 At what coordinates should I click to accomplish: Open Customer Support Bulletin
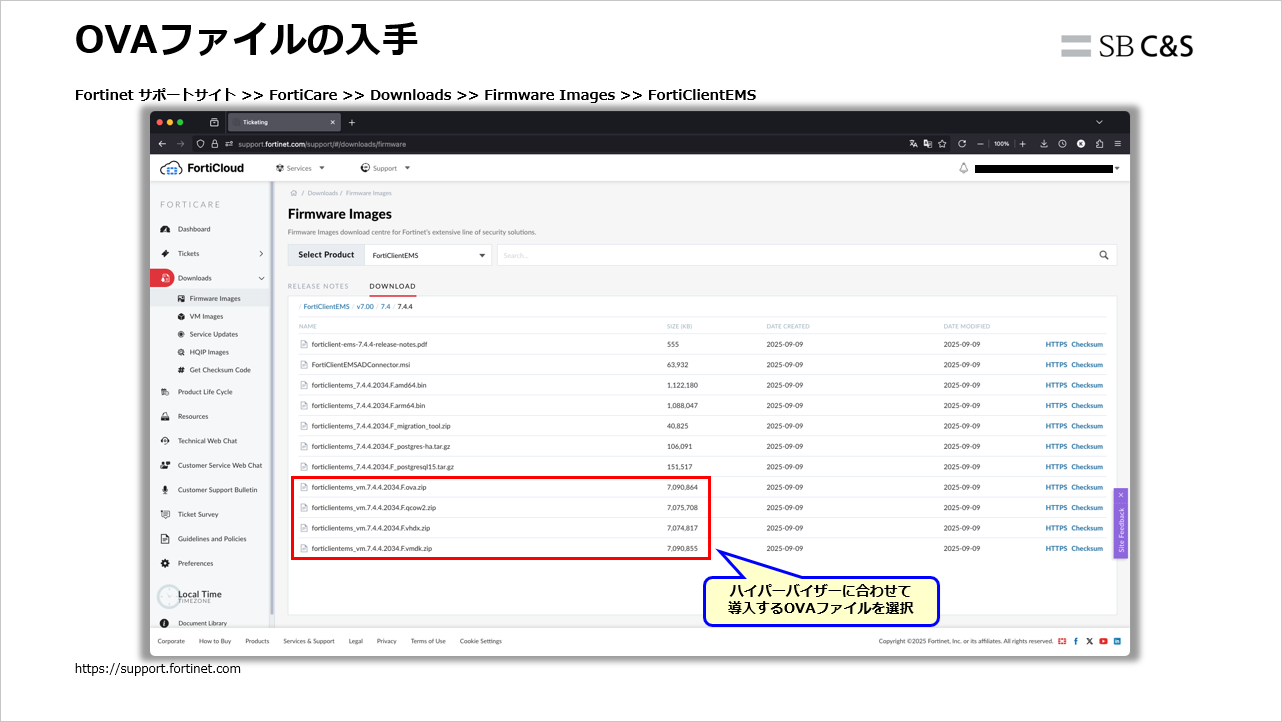pos(217,490)
